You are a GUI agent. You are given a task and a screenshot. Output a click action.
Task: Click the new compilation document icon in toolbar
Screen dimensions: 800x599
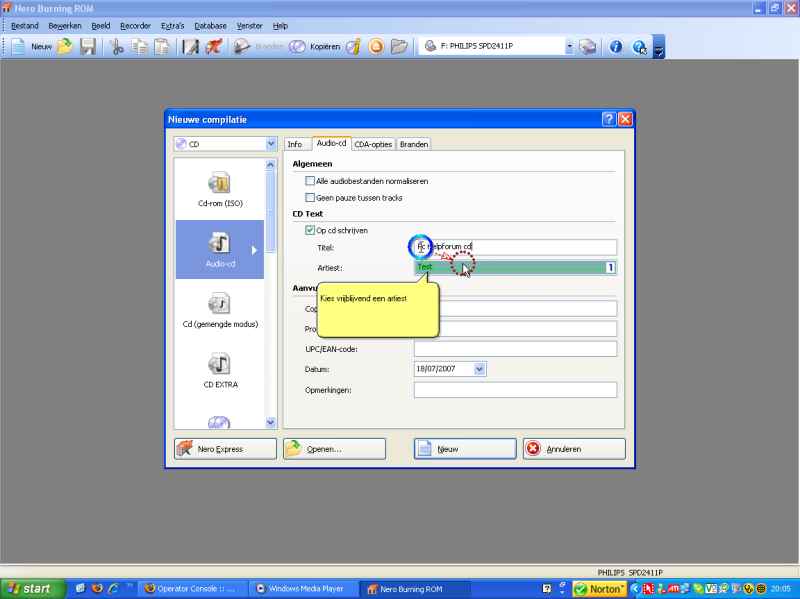(x=18, y=46)
